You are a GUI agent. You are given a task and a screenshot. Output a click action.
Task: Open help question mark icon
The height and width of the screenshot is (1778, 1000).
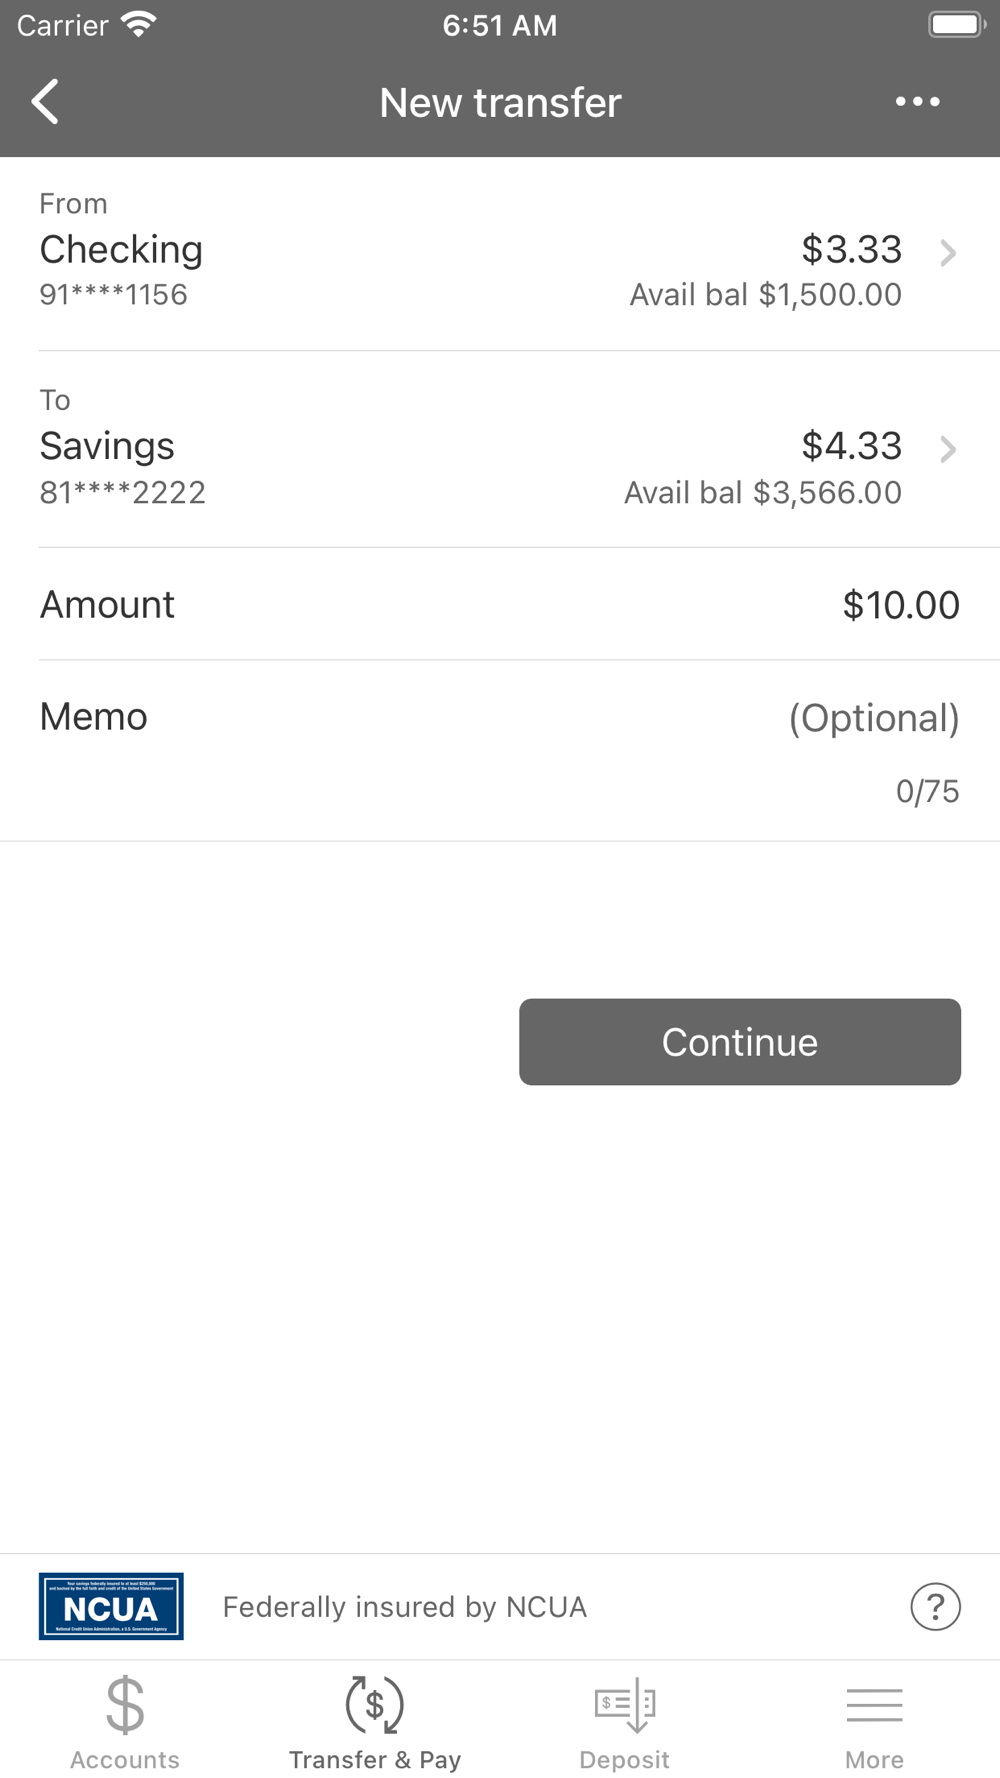pos(935,1606)
